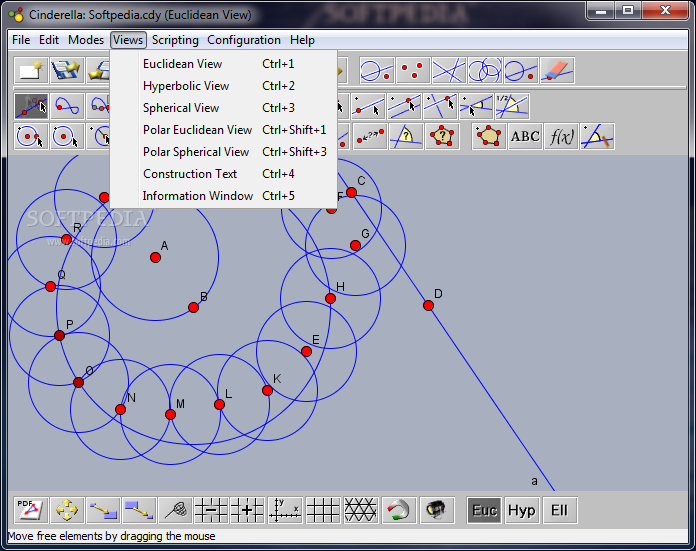This screenshot has height=551, width=696.
Task: Click the Save file floppy icon
Action: 67,71
